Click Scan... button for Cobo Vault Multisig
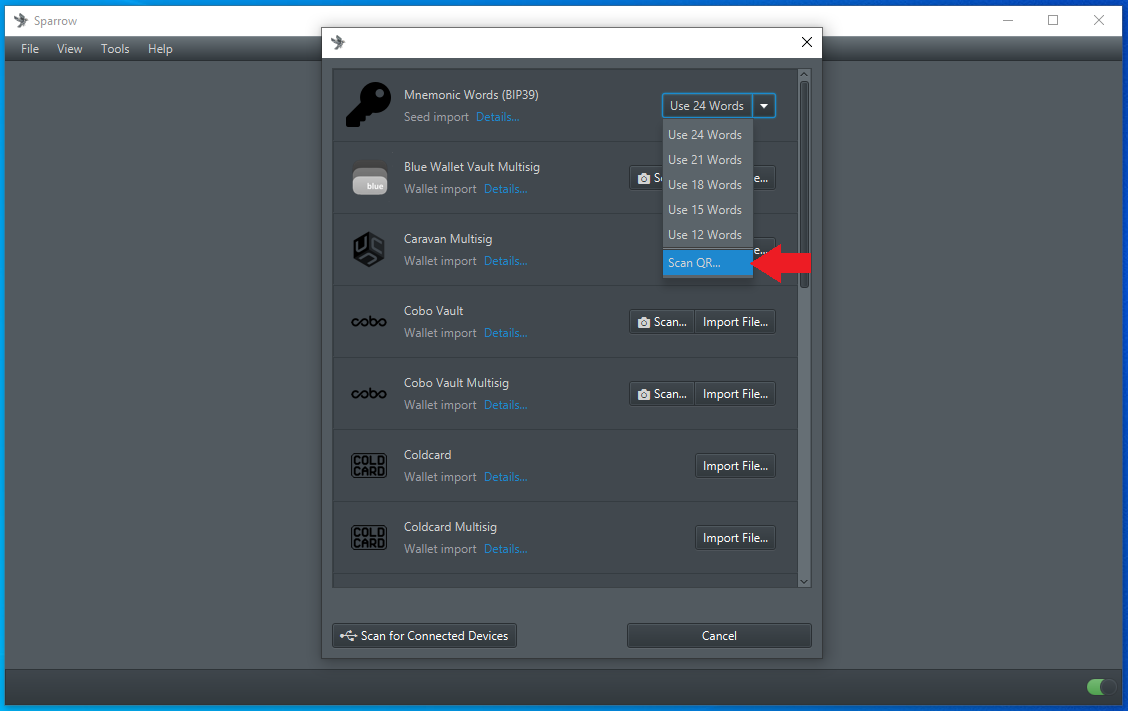1128x711 pixels. tap(662, 394)
